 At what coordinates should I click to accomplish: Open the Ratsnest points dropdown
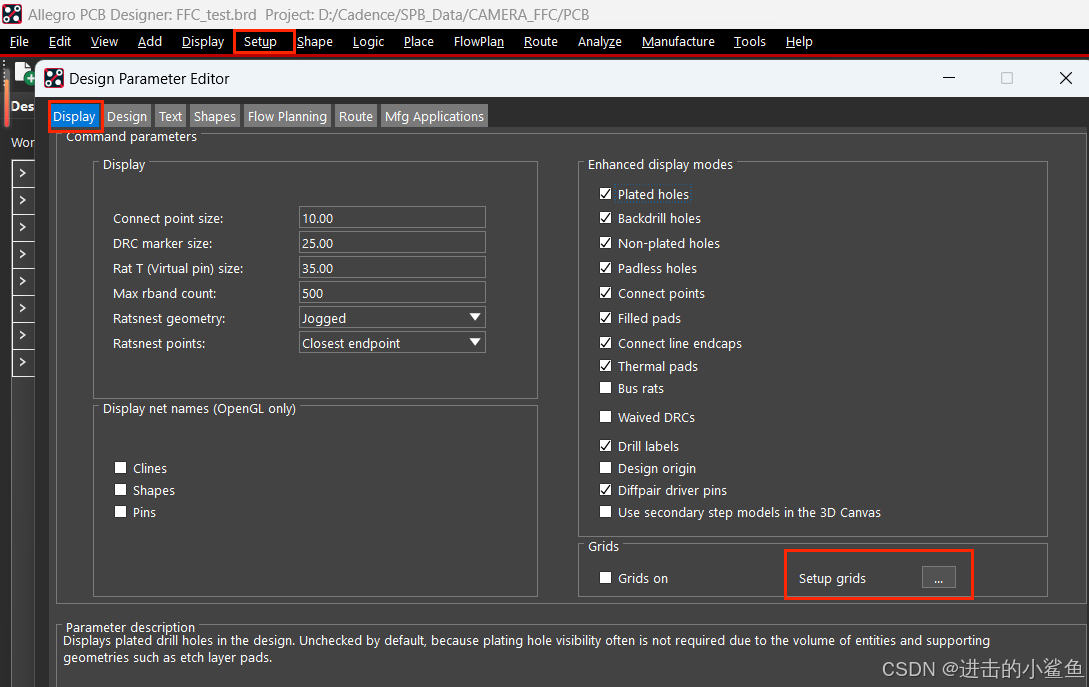[x=392, y=342]
